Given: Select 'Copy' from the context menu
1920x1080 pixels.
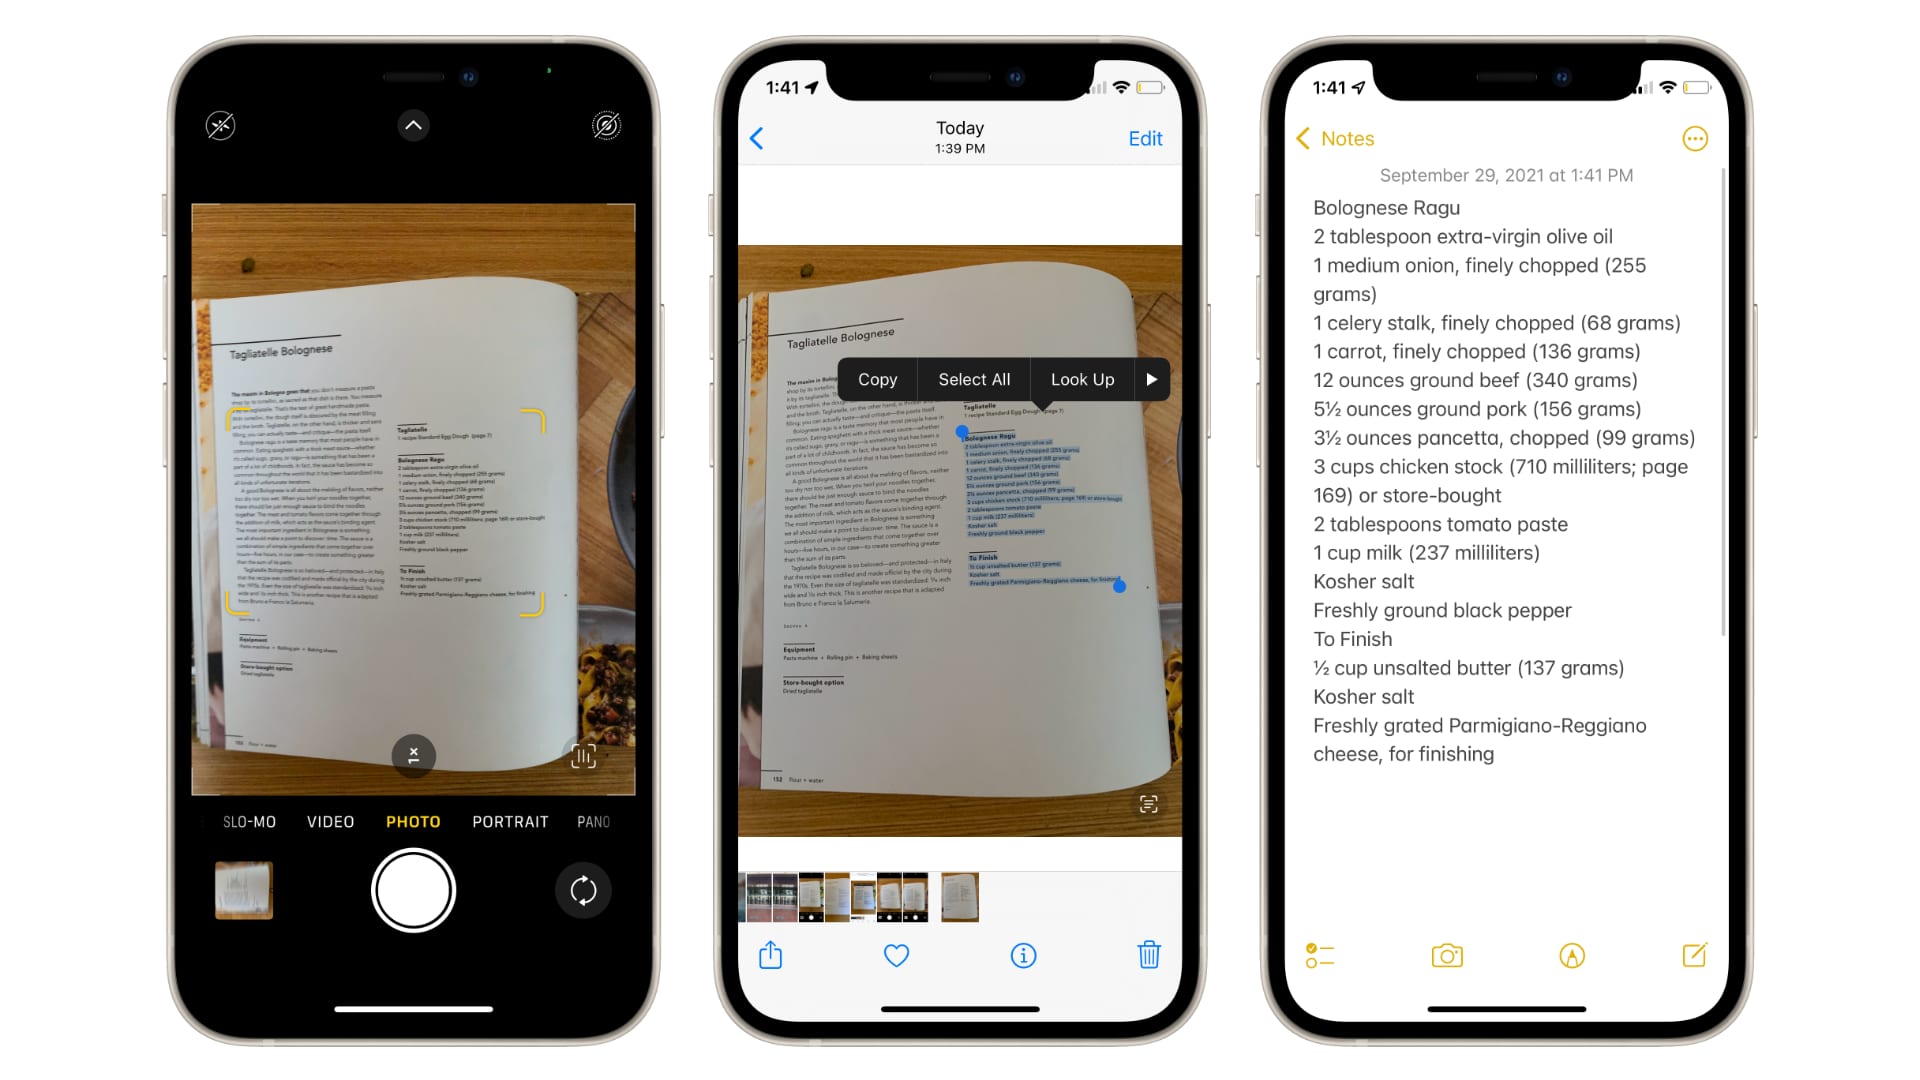Looking at the screenshot, I should [876, 378].
